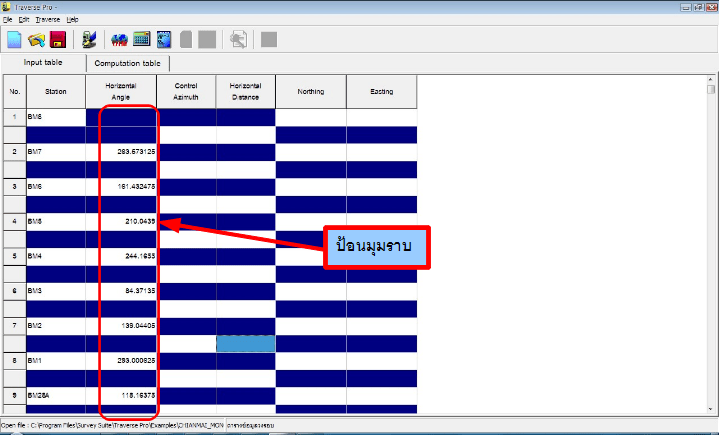Select row number 1 header
This screenshot has width=719, height=435.
(x=15, y=117)
